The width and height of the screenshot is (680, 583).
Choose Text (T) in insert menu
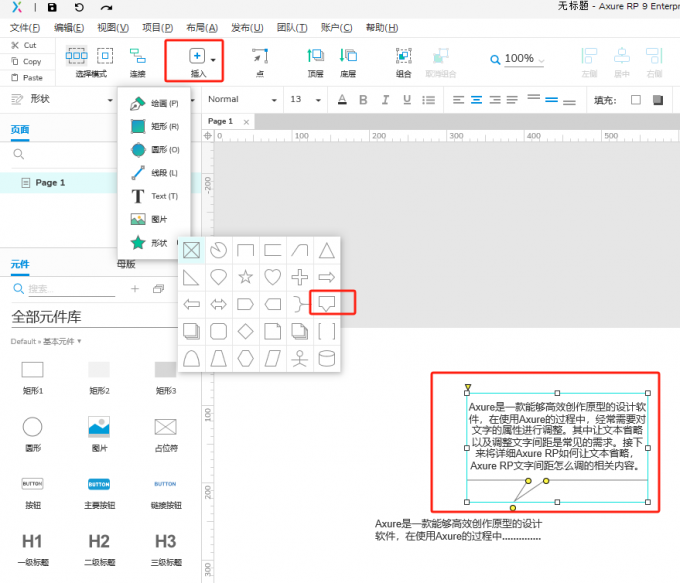[x=155, y=196]
